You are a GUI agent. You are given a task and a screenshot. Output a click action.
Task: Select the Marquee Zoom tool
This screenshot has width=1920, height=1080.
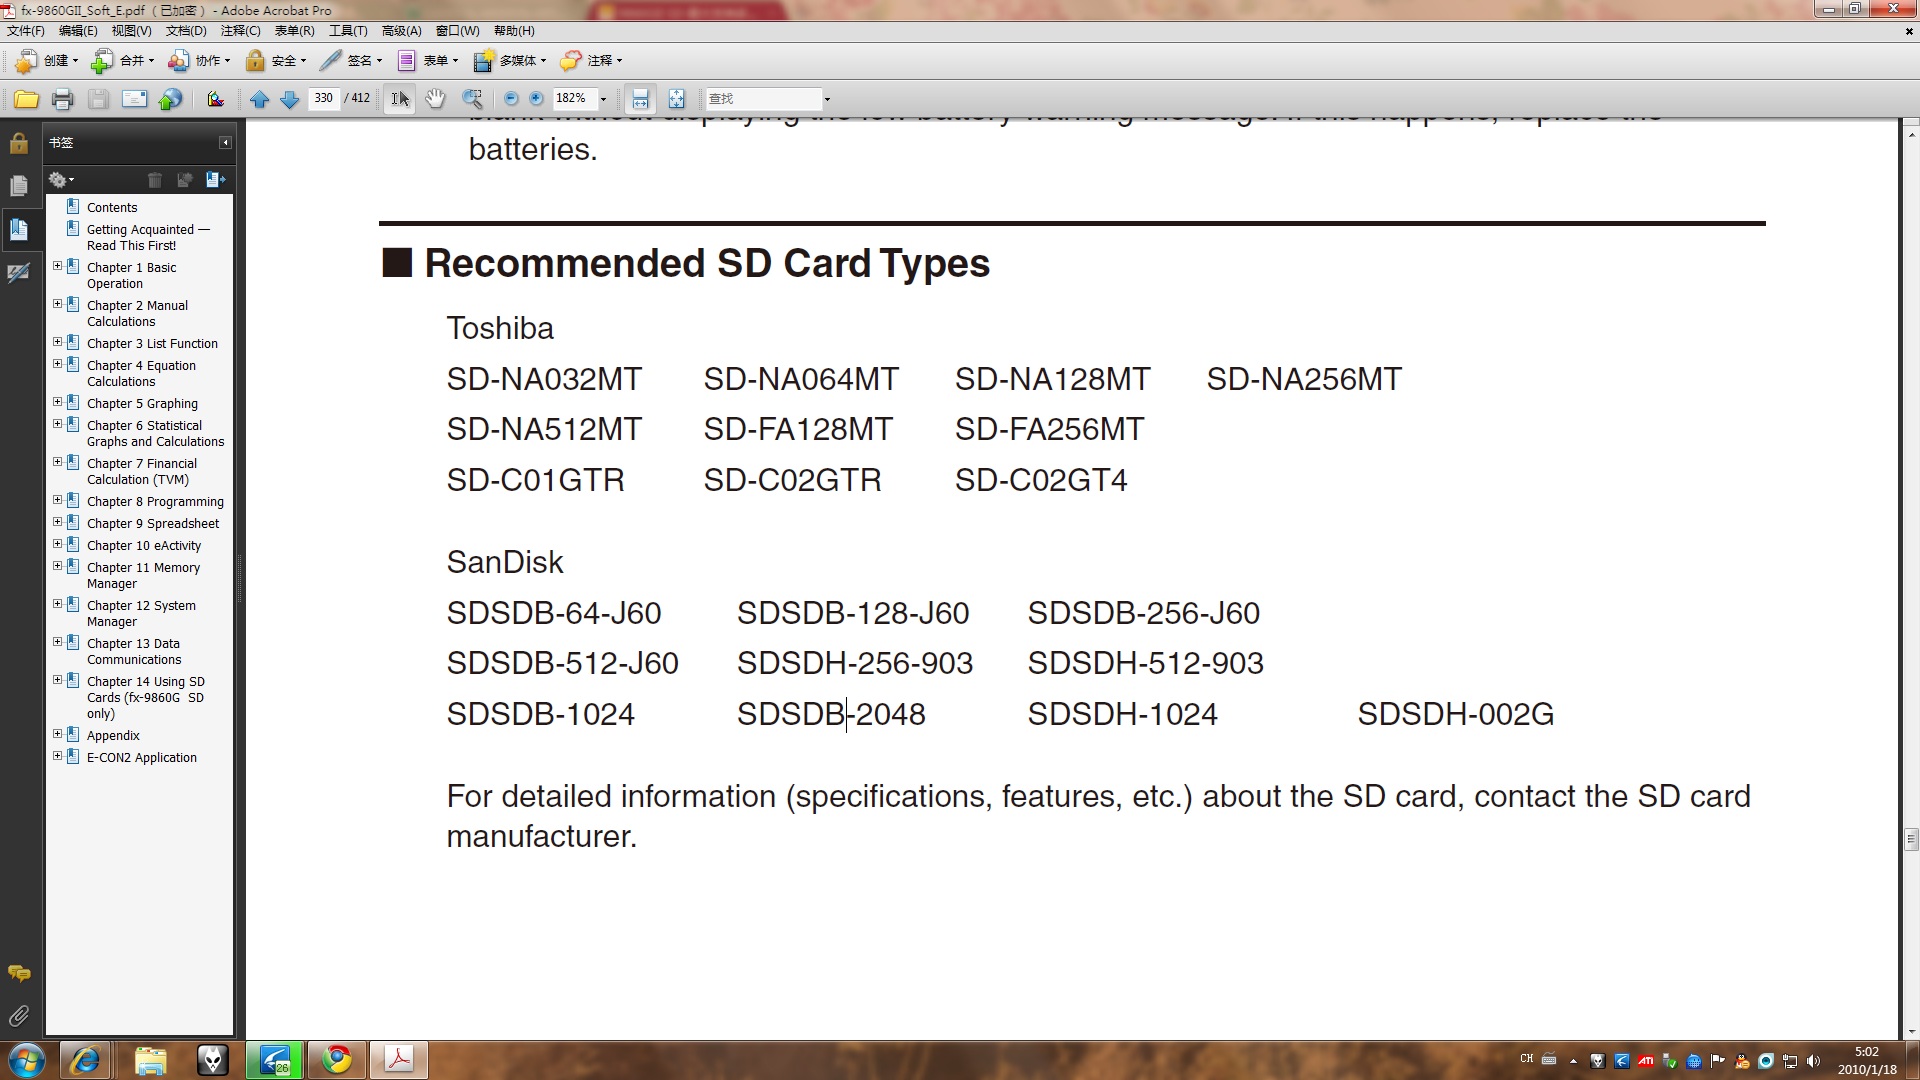[472, 99]
